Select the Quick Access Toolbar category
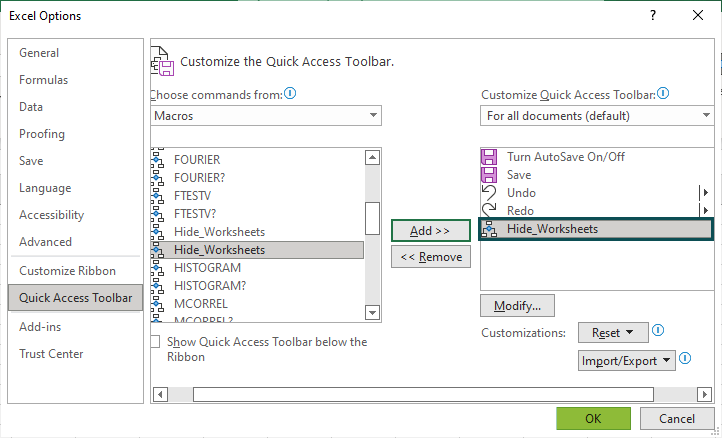This screenshot has height=438, width=722. [76, 298]
